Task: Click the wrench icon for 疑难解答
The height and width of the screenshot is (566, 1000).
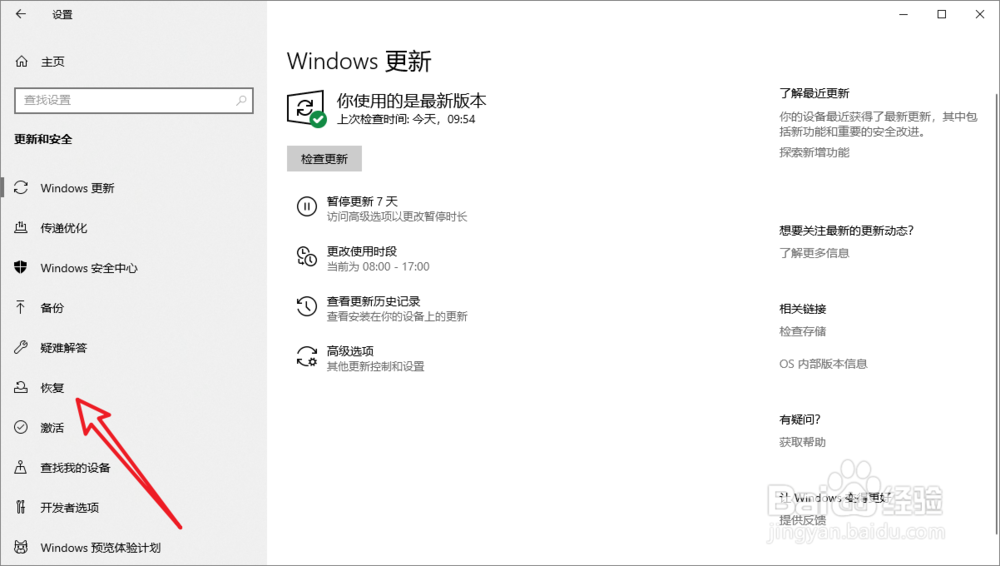Action: 21,347
